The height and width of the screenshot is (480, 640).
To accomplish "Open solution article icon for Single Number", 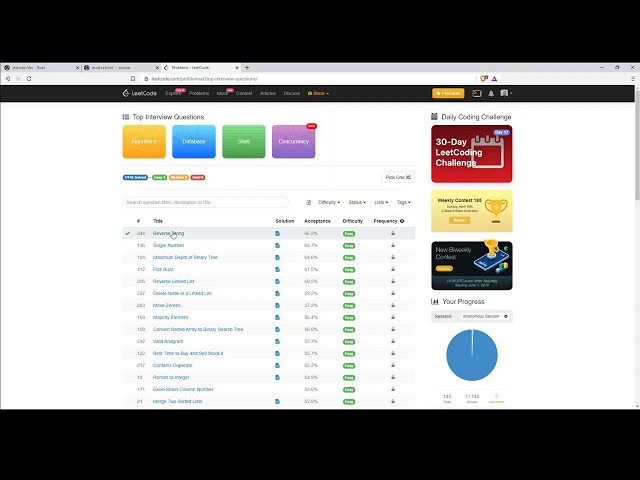I will pos(278,245).
